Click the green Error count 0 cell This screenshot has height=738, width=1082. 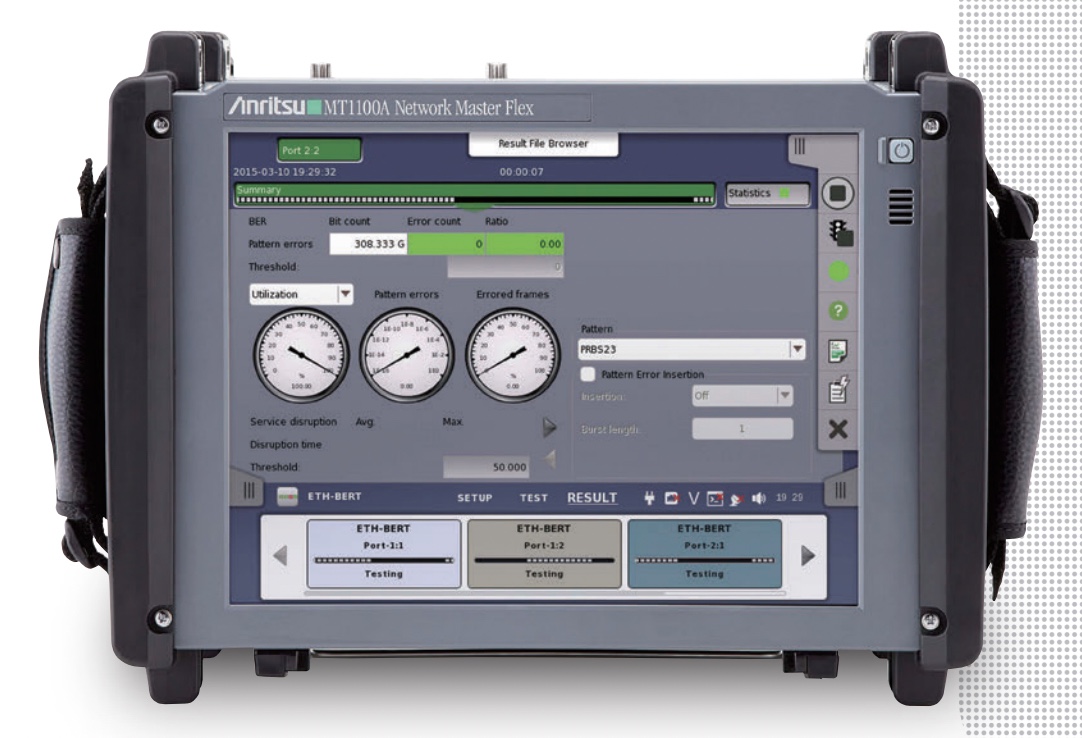point(446,244)
